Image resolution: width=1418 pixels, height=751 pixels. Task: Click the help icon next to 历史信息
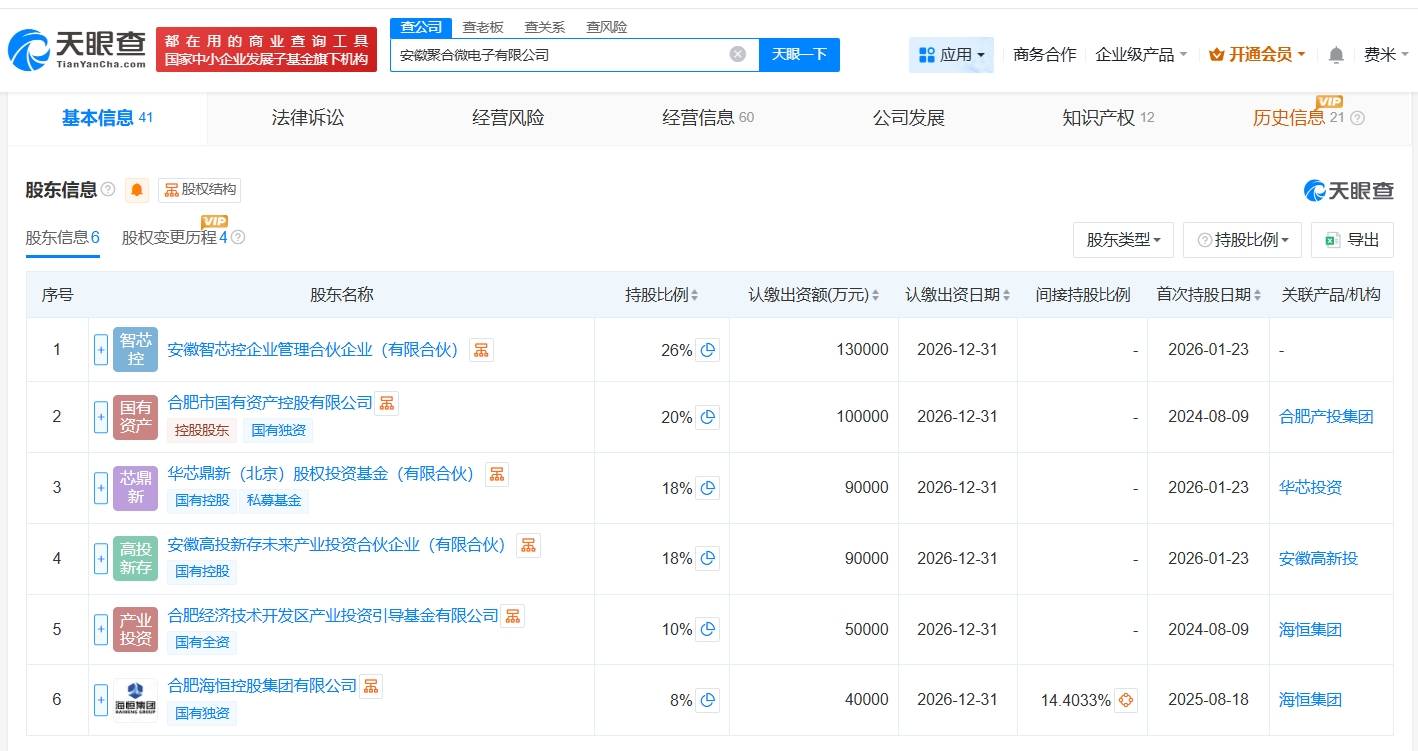click(1357, 118)
